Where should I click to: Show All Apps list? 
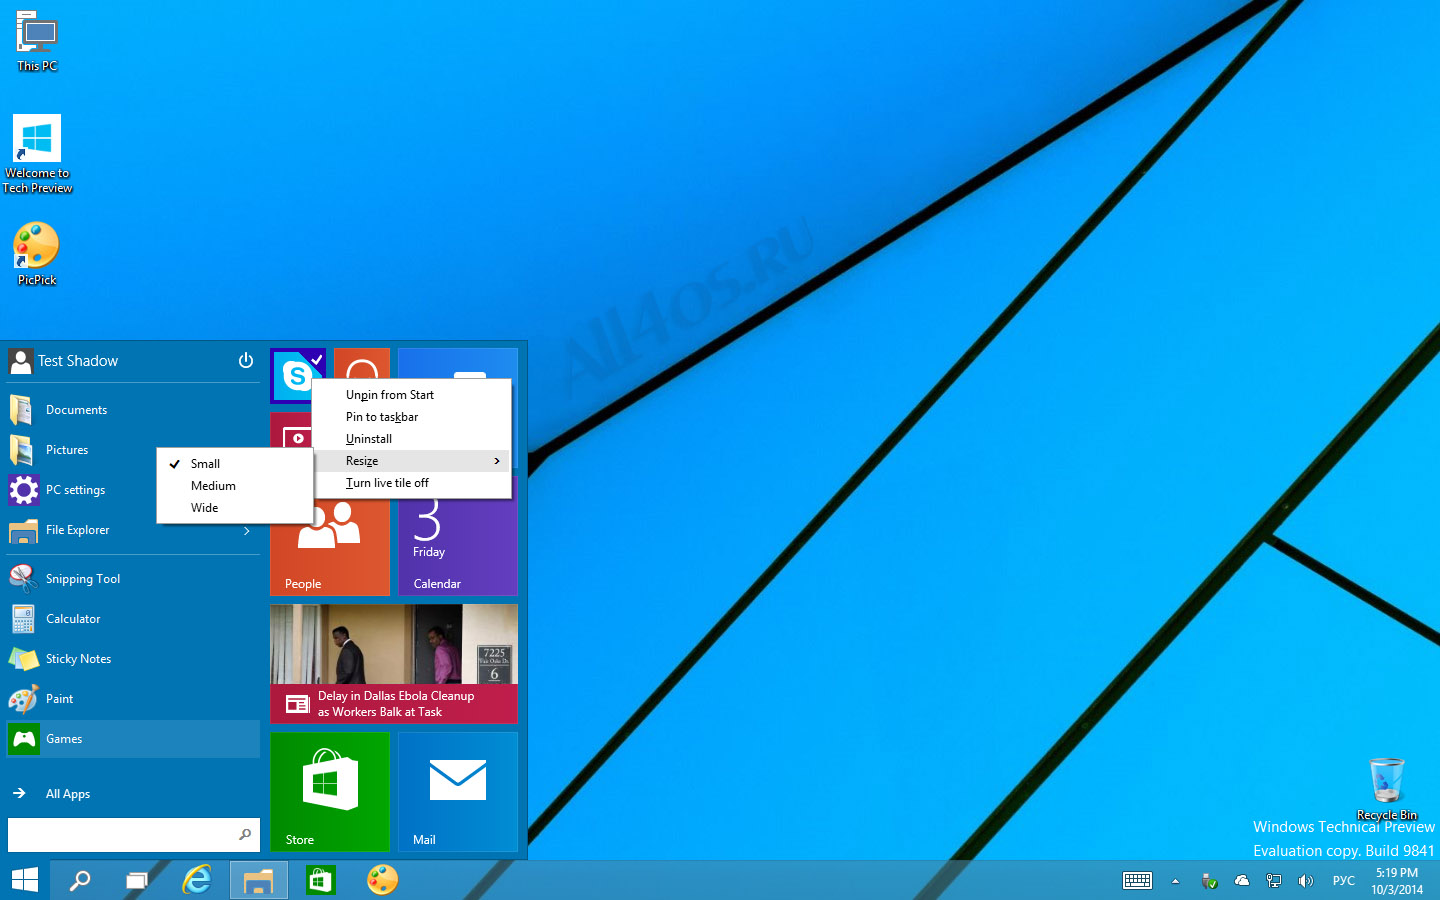133,794
